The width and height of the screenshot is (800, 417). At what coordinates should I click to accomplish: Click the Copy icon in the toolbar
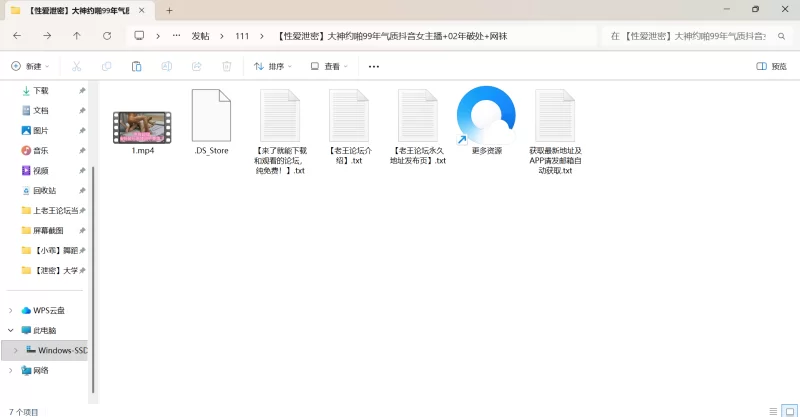tap(107, 66)
